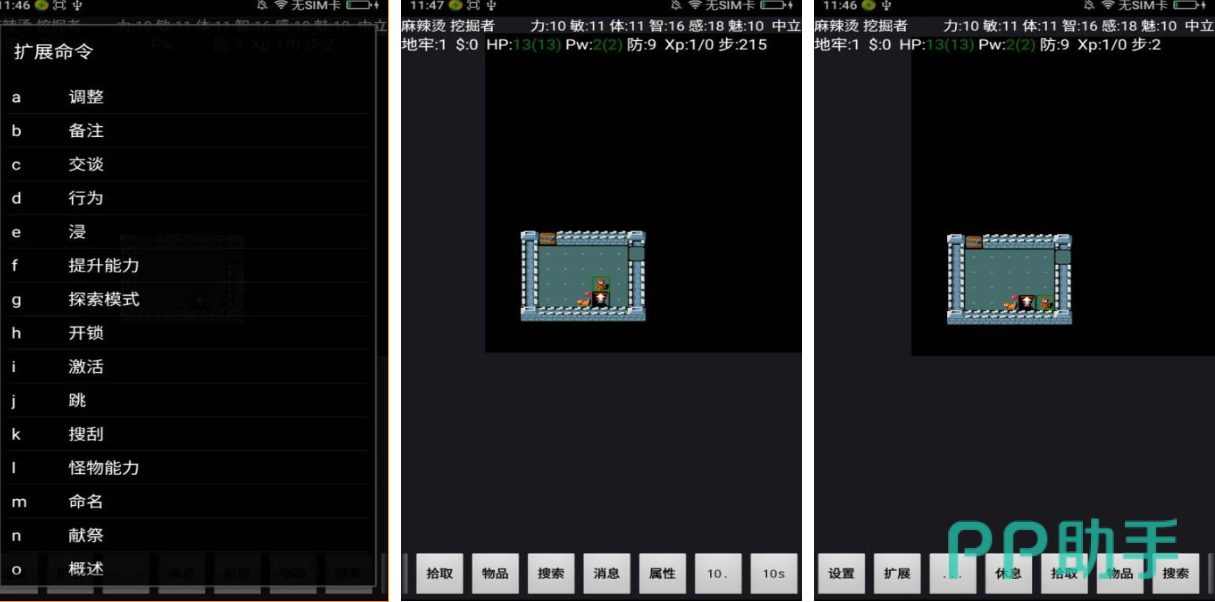Choose the 交谈 (chat) extended command
1215x602 pixels.
pyautogui.click(x=86, y=164)
